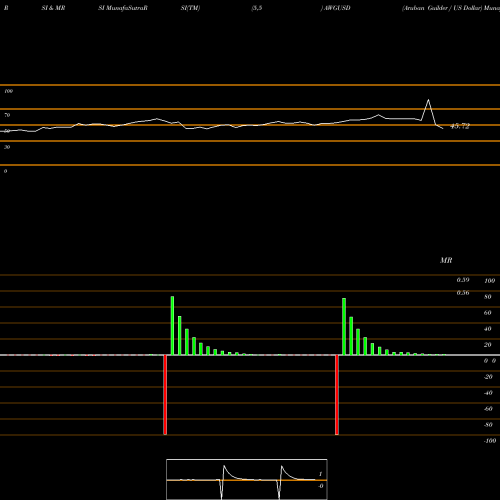Click the -100 label on MR axis
This screenshot has height=500, width=500.
pyautogui.click(x=490, y=441)
